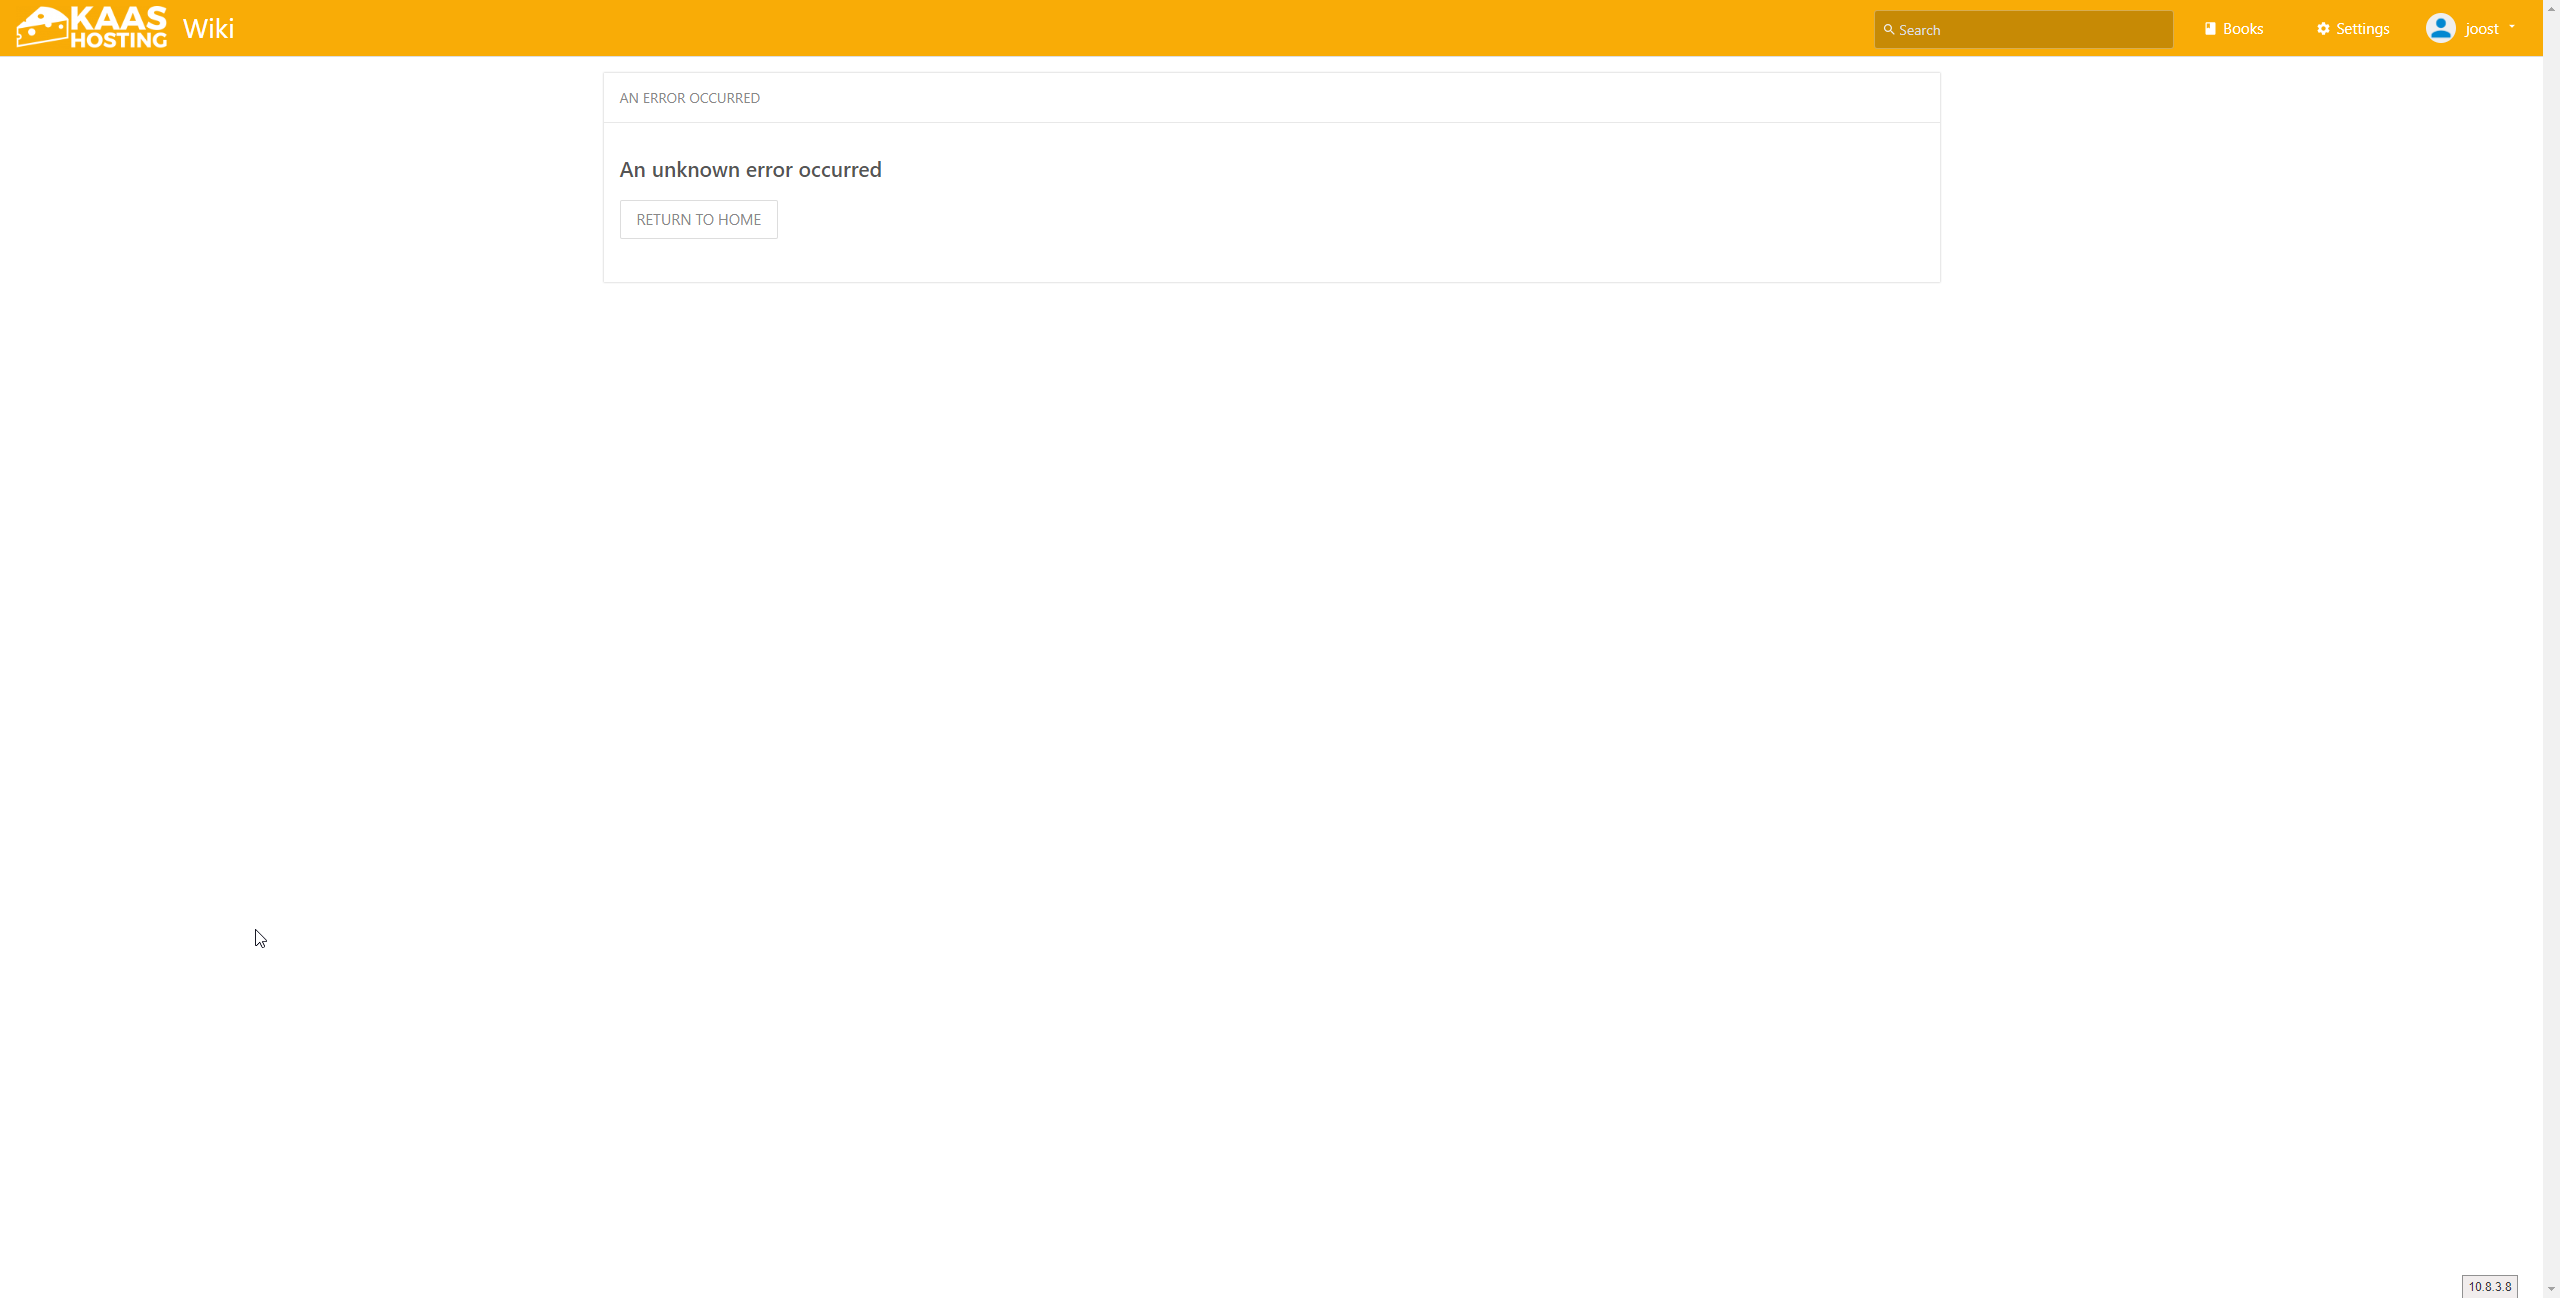Viewport: 2560px width, 1298px height.
Task: Click the 10.8.3.8 version badge
Action: pos(2489,1286)
